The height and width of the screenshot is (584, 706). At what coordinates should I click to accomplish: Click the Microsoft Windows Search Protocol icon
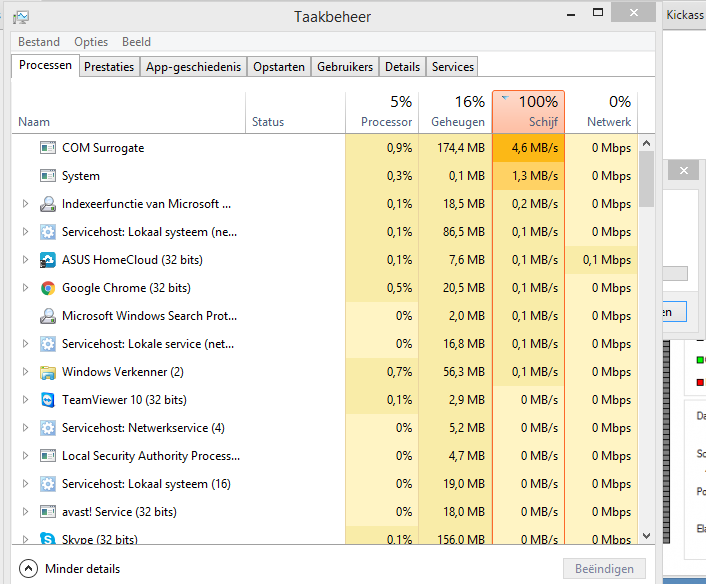coord(48,316)
